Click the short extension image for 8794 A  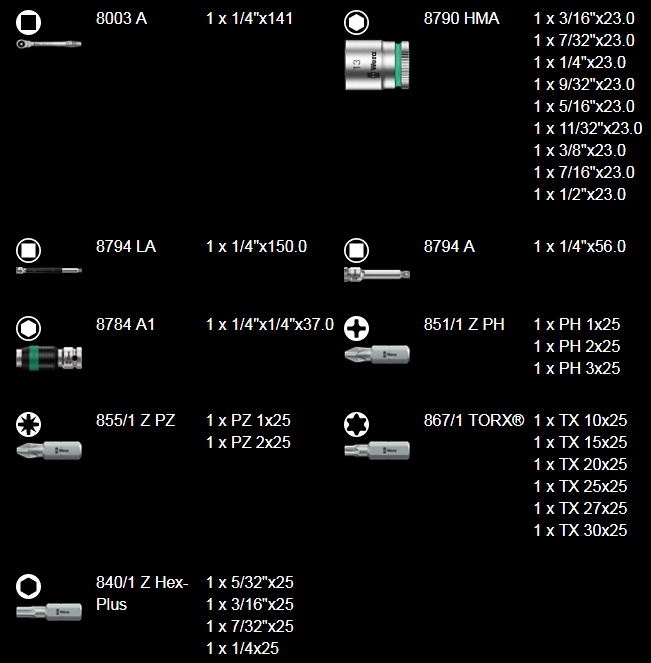(x=377, y=274)
